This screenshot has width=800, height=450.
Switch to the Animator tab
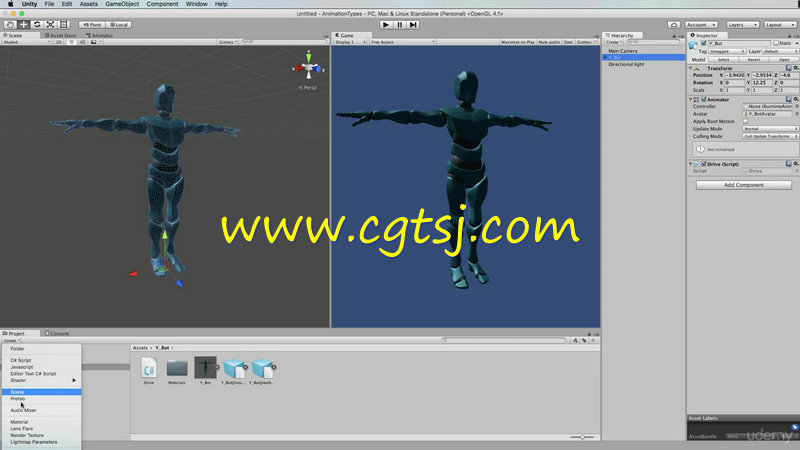click(99, 35)
